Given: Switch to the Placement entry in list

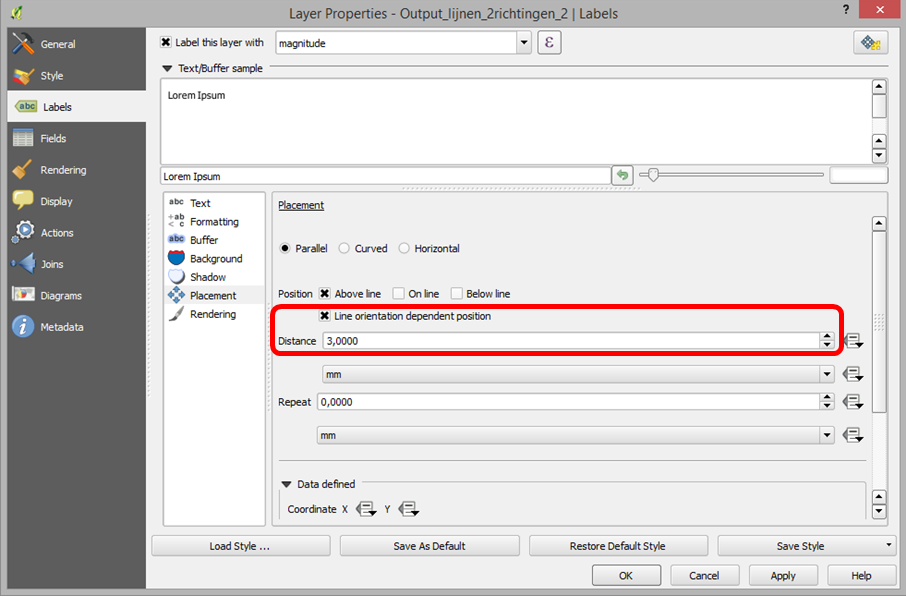Looking at the screenshot, I should 213,295.
